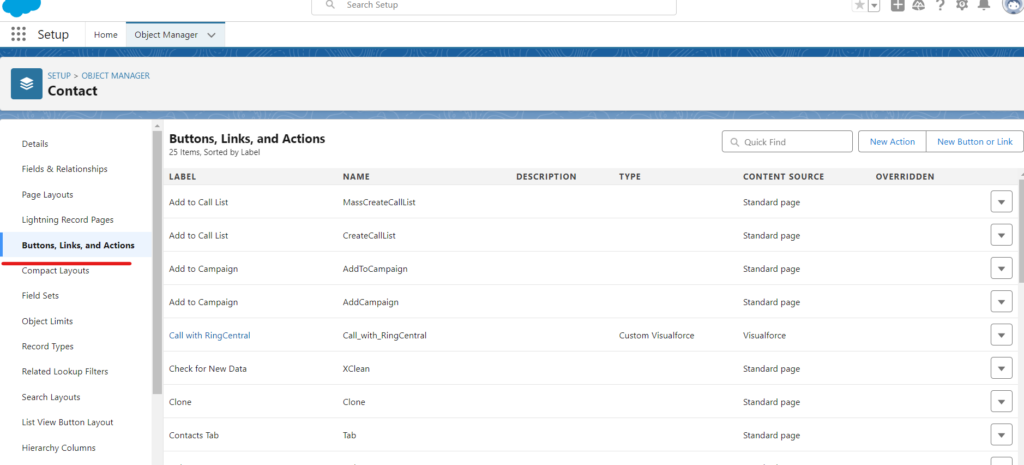The height and width of the screenshot is (465, 1024).
Task: Open row menu for Clone
Action: [x=1001, y=402]
